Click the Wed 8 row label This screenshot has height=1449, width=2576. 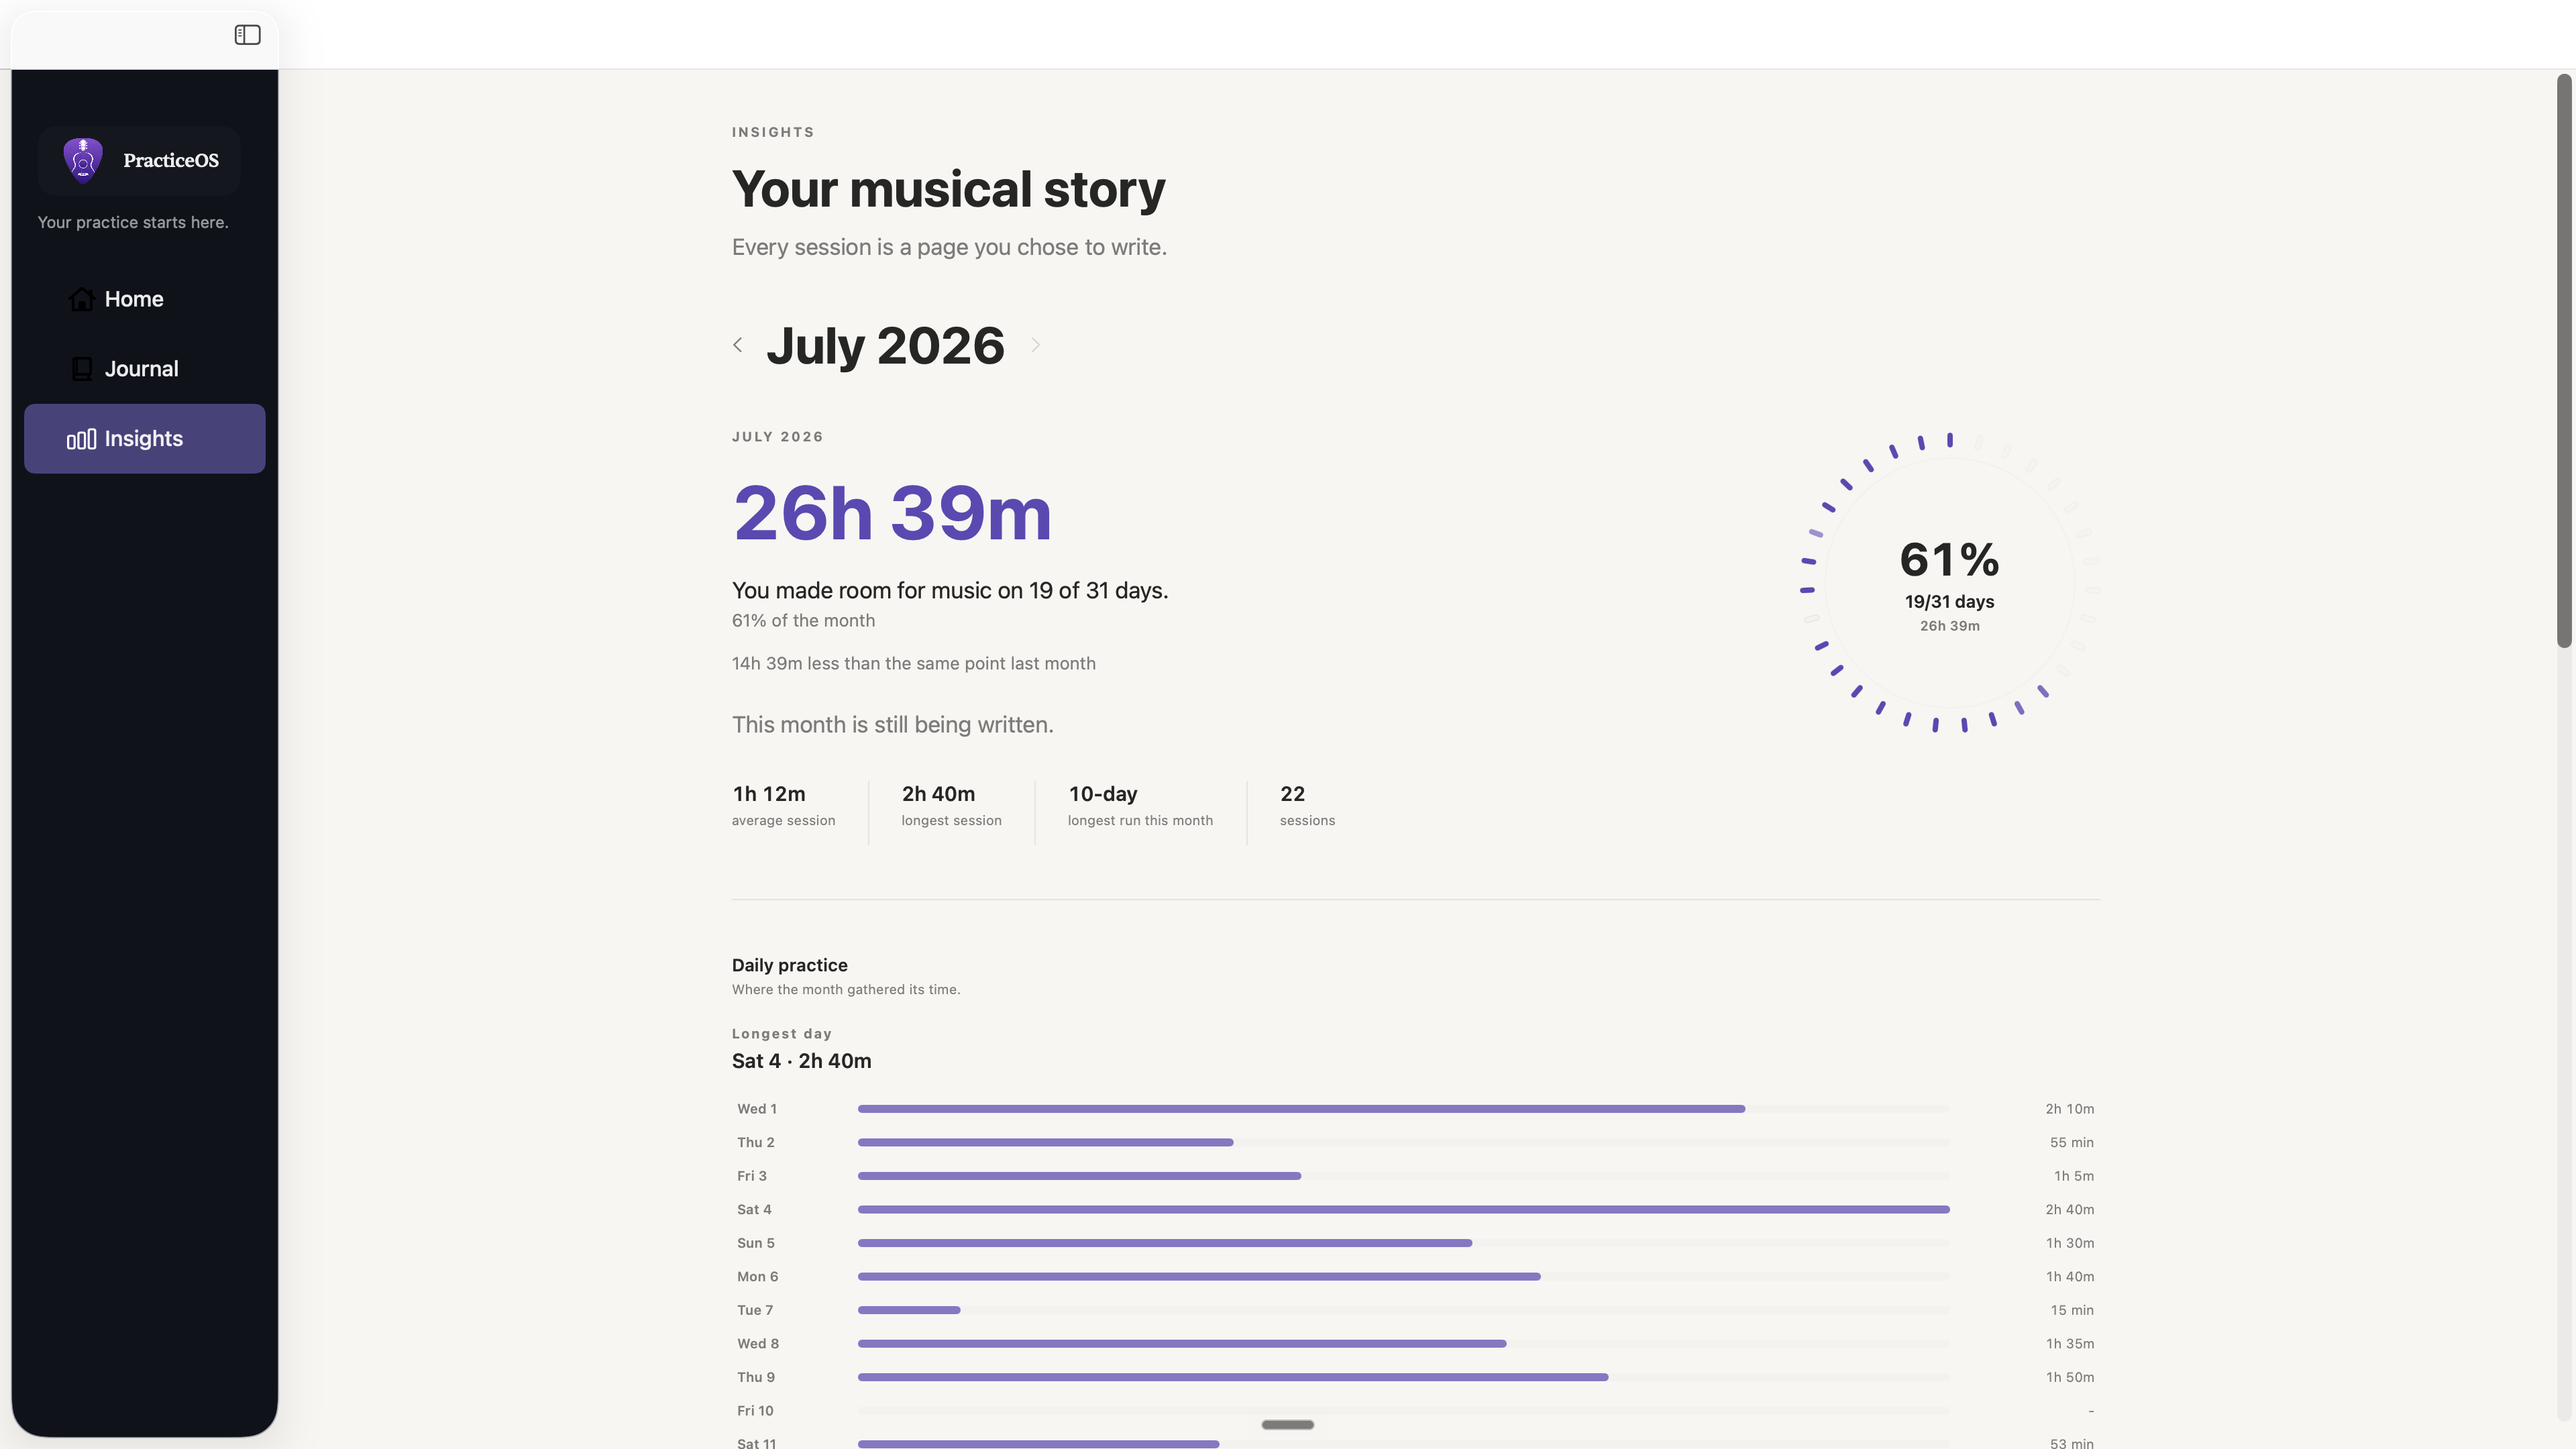(758, 1344)
